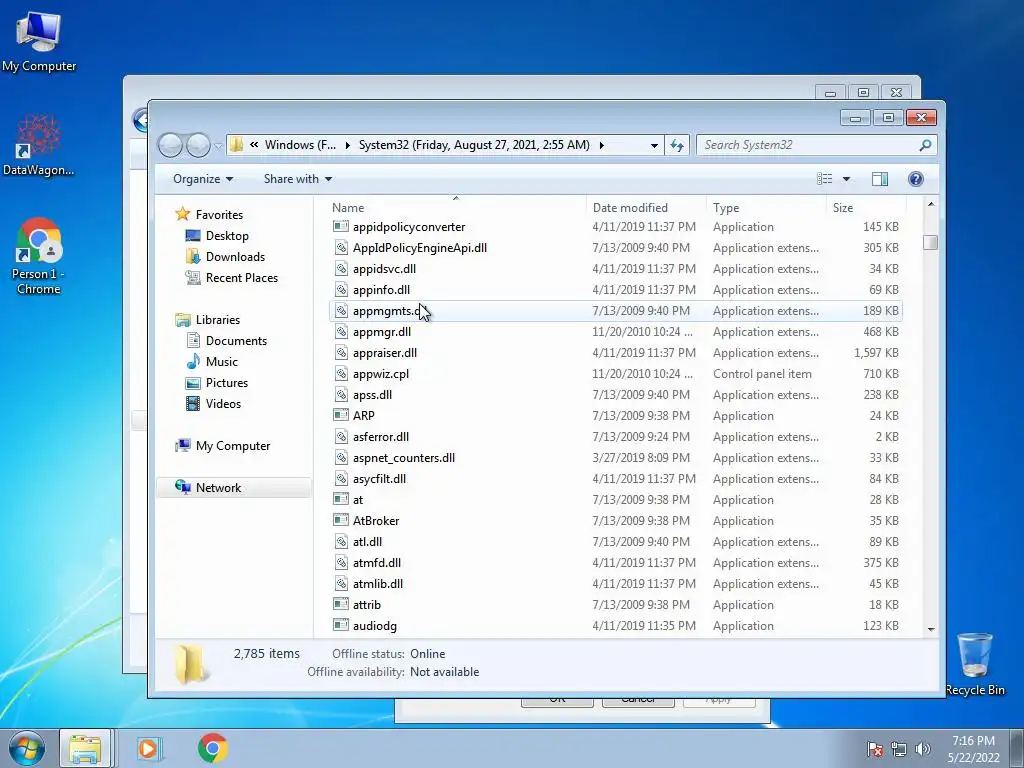
Task: Expand the System32 breadcrumb arrow
Action: coord(601,145)
